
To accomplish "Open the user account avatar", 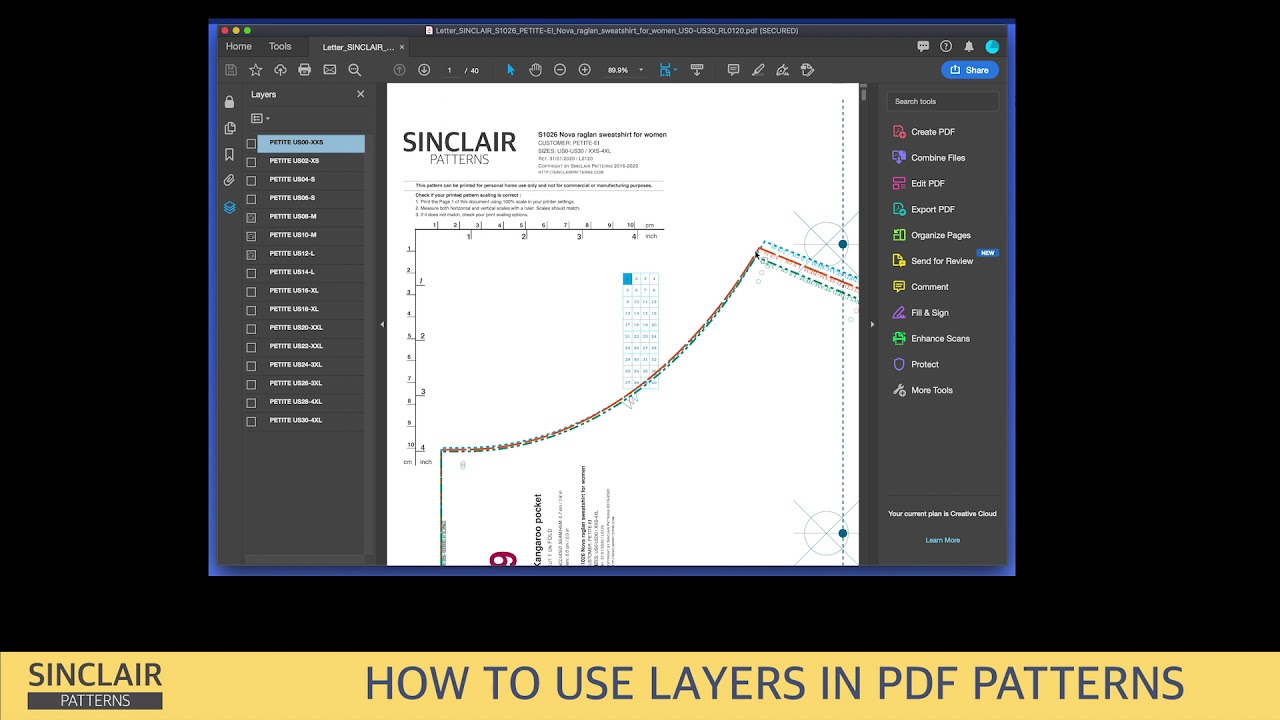I will [992, 46].
